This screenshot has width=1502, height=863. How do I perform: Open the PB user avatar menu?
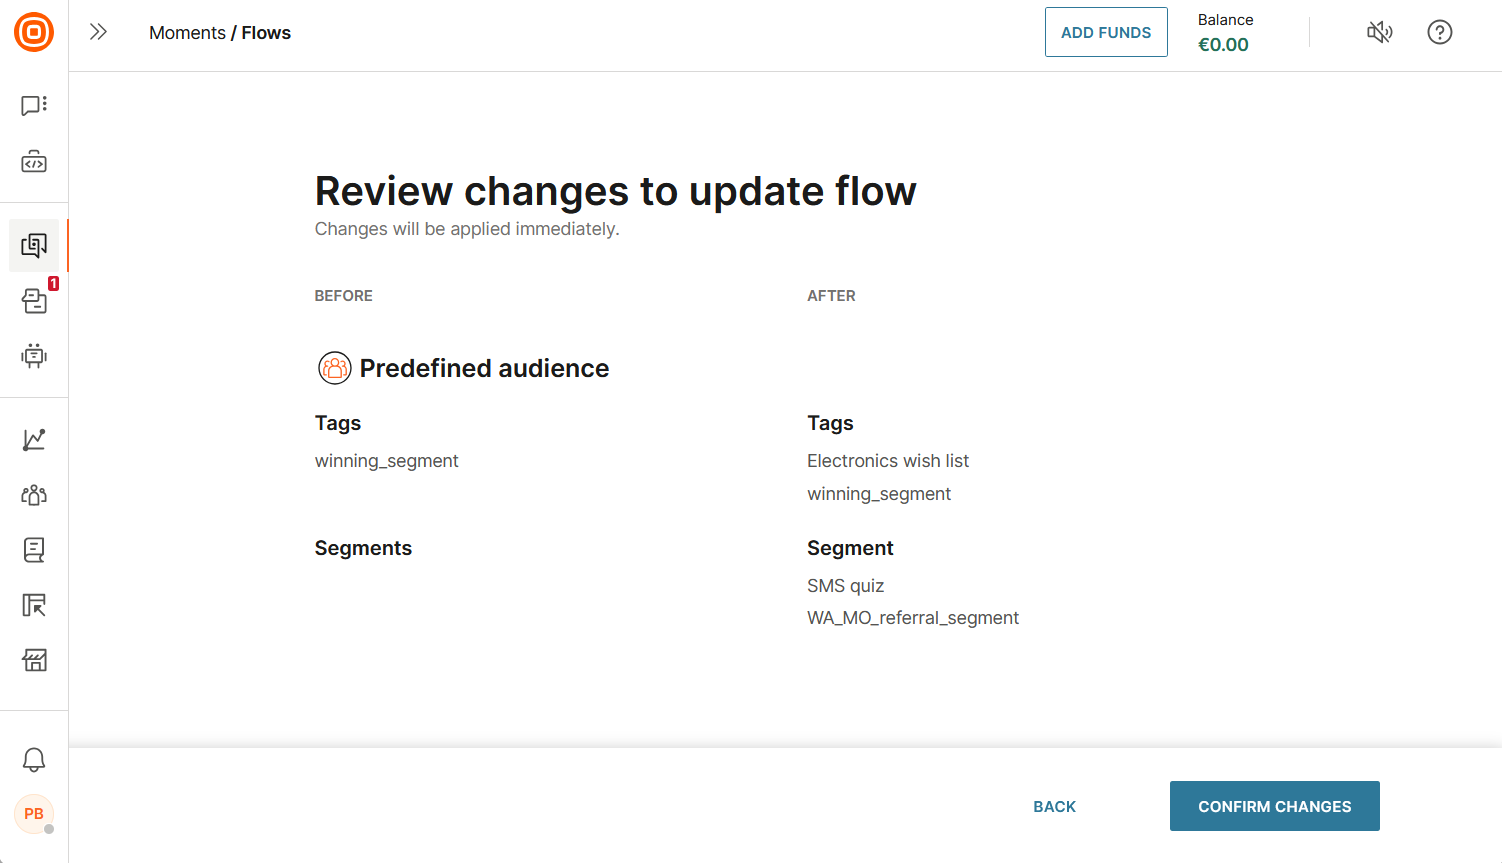(x=34, y=814)
